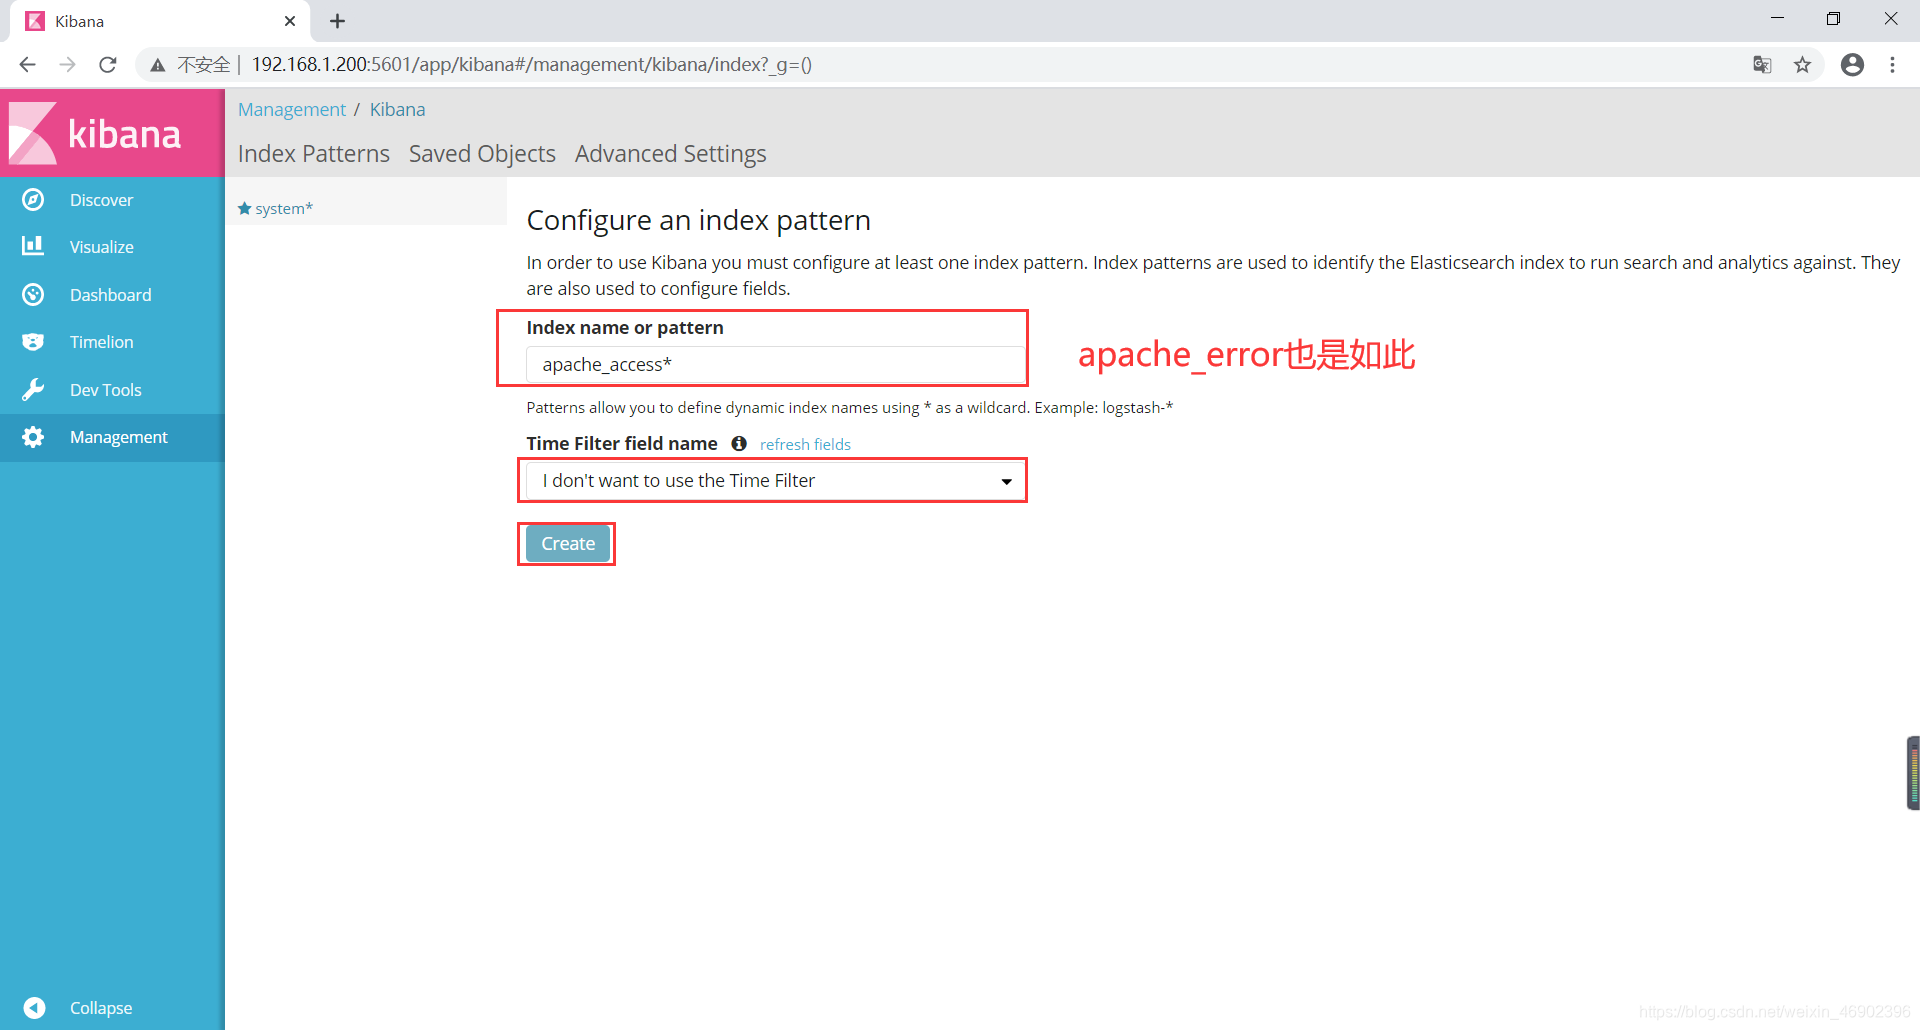Screen dimensions: 1920x1030
Task: Switch to Advanced Settings tab
Action: coord(671,154)
